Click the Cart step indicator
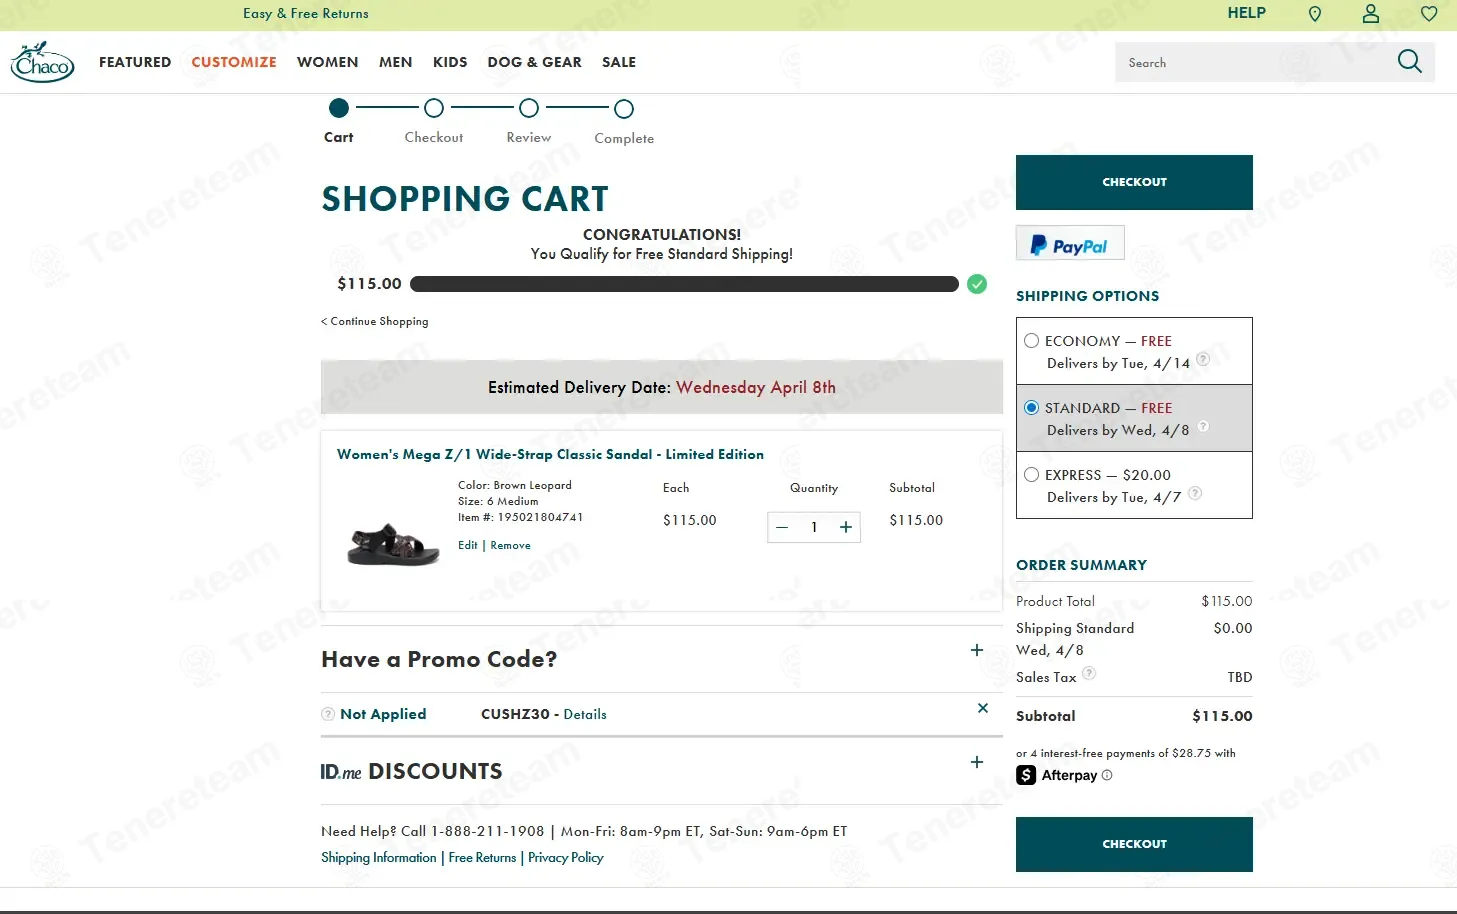Viewport: 1457px width, 914px height. click(339, 108)
